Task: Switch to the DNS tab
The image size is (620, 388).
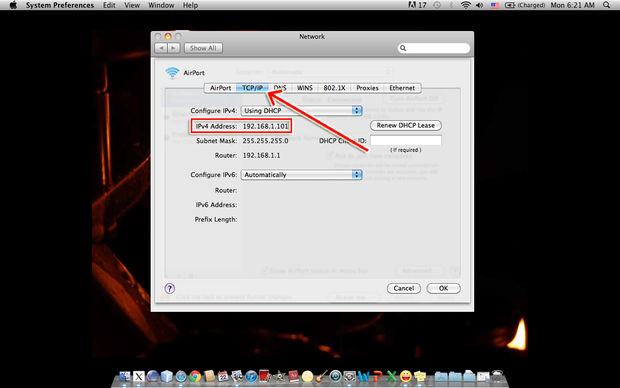Action: (280, 88)
